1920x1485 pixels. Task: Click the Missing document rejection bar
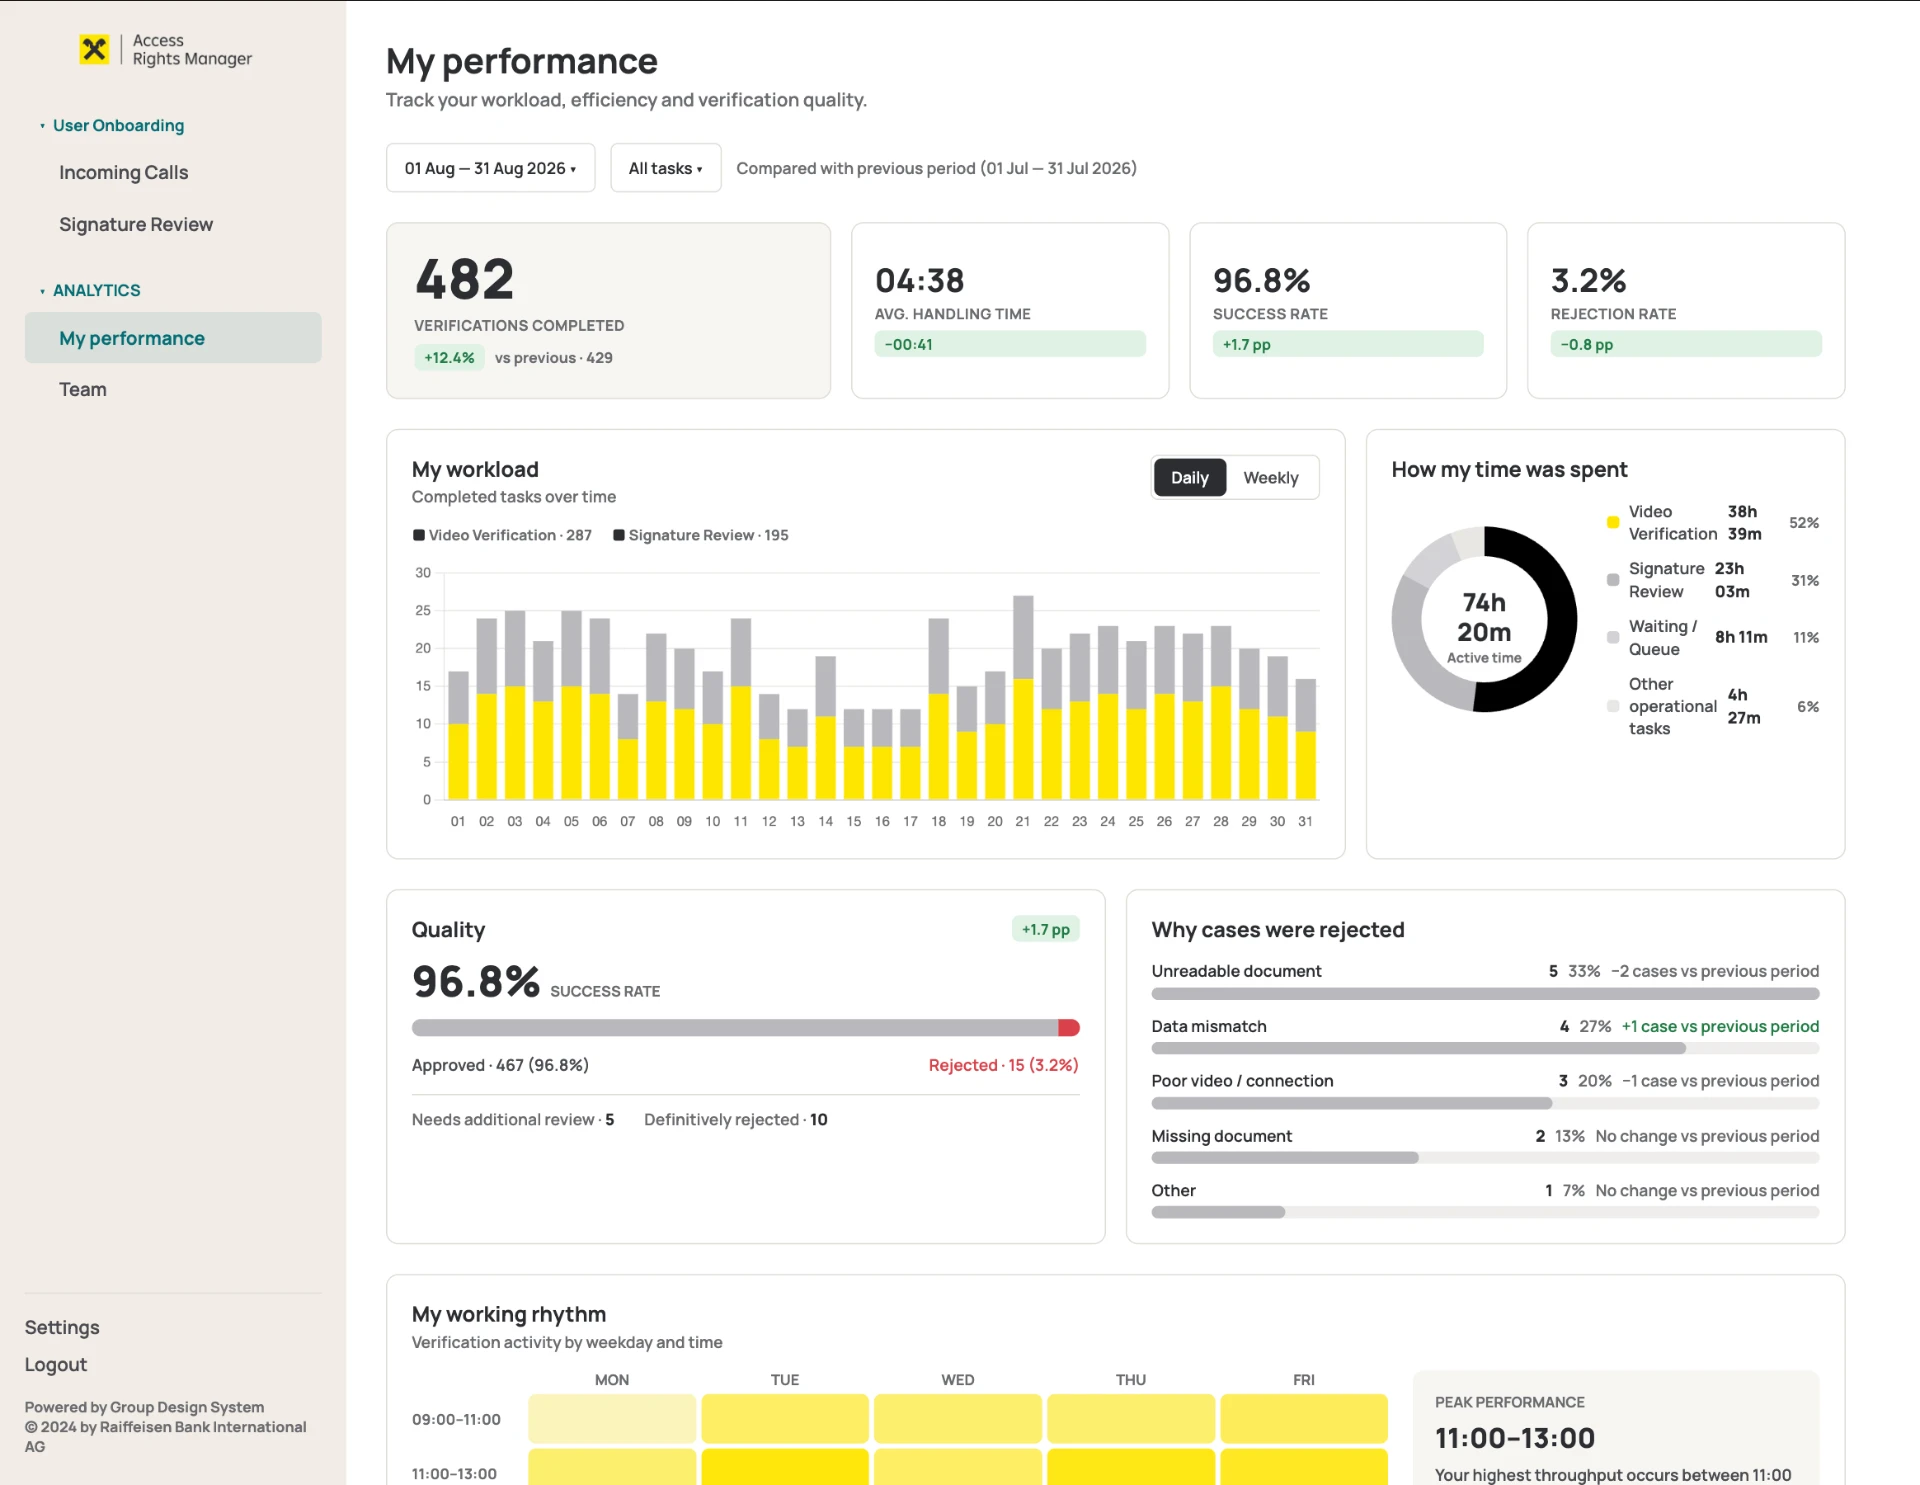tap(1485, 1158)
